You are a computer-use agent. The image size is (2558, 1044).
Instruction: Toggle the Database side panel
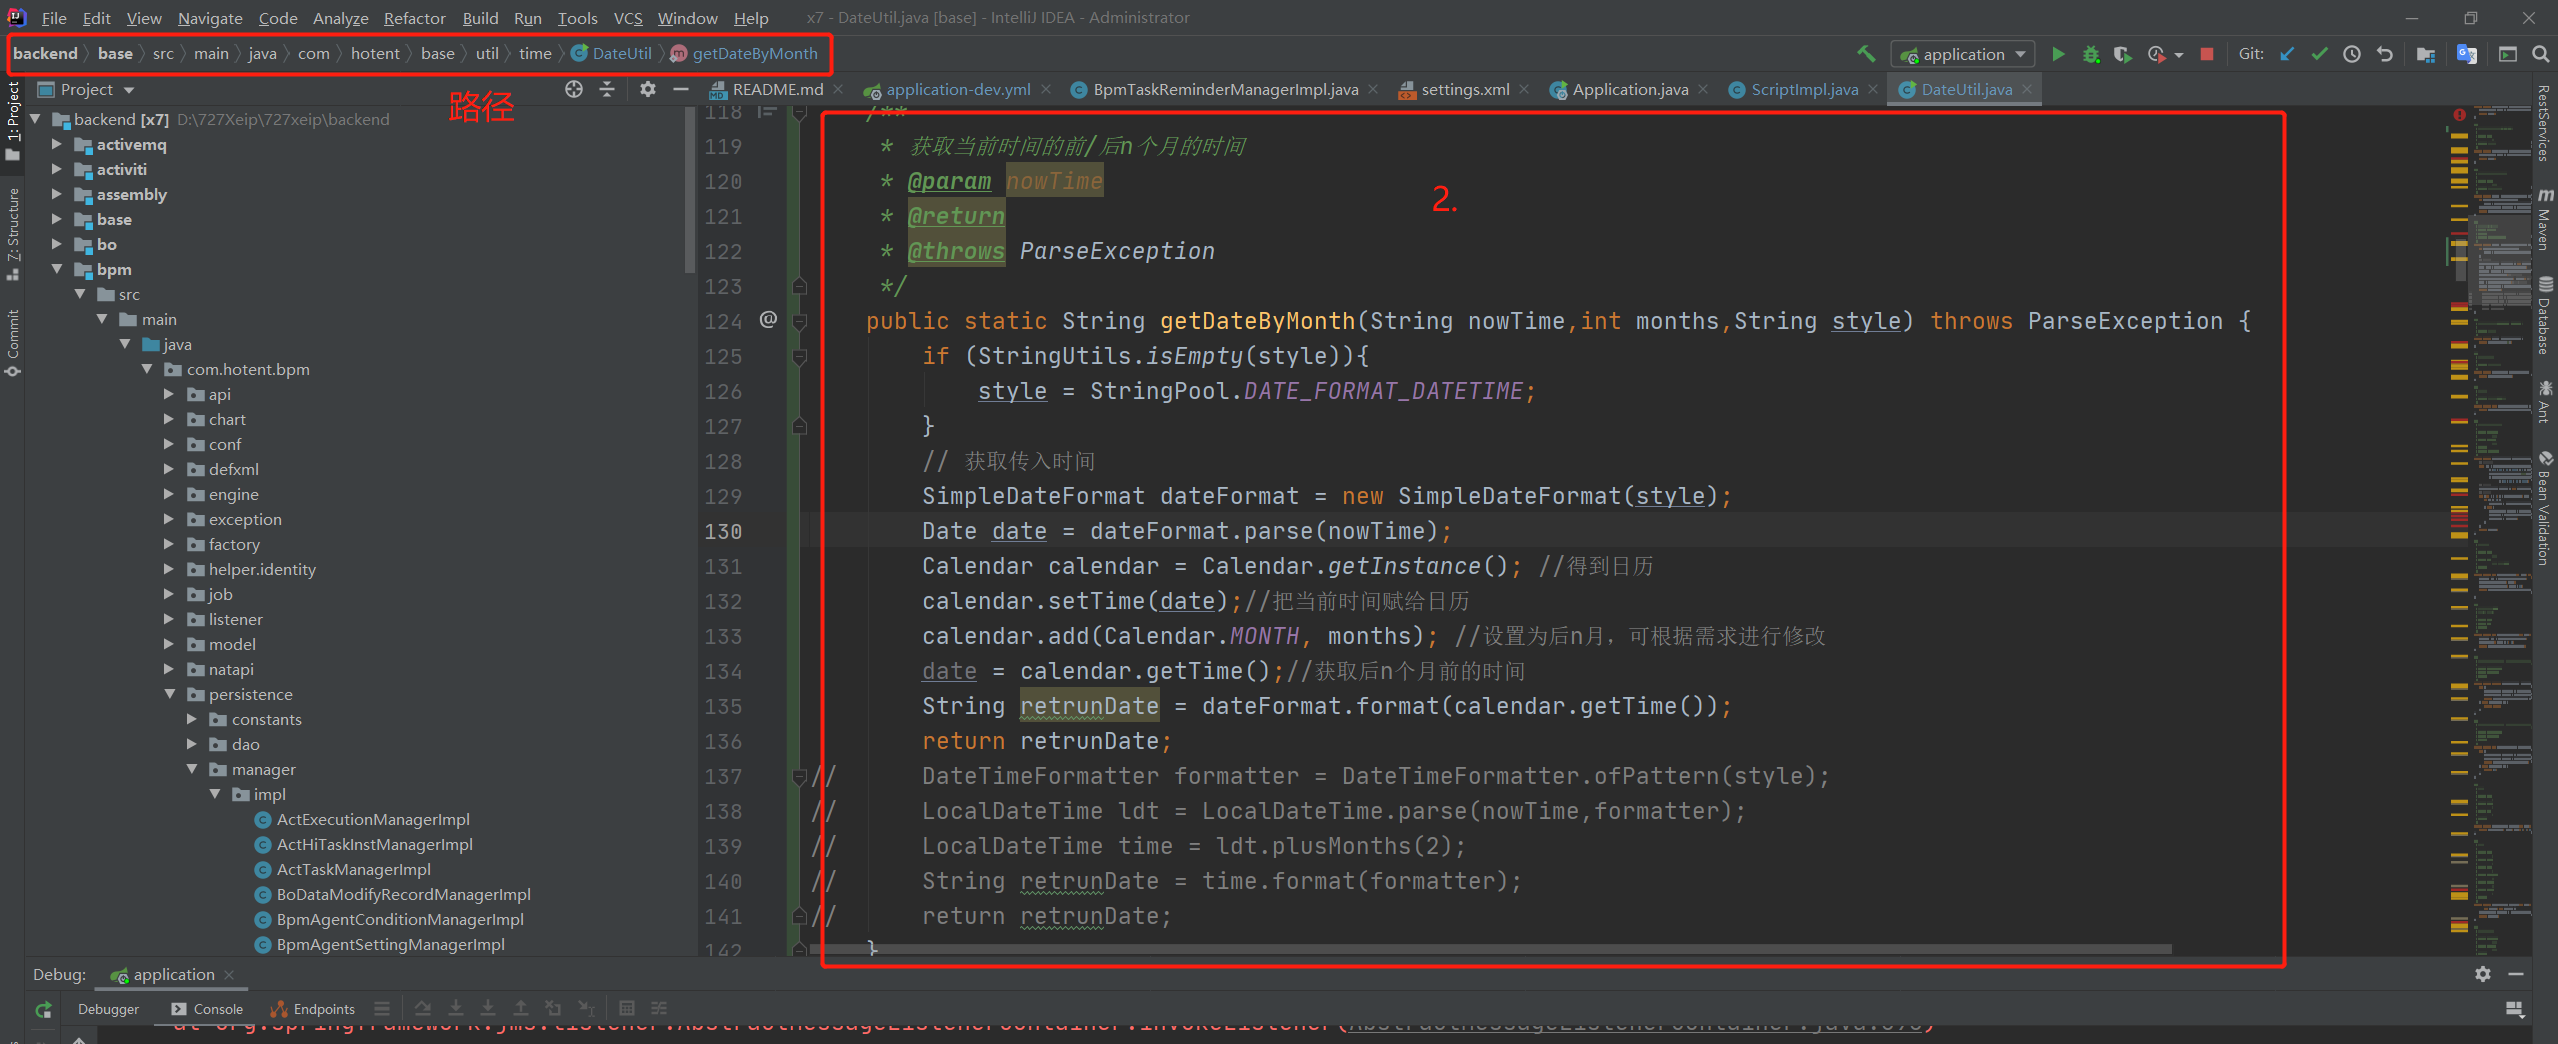[2544, 315]
